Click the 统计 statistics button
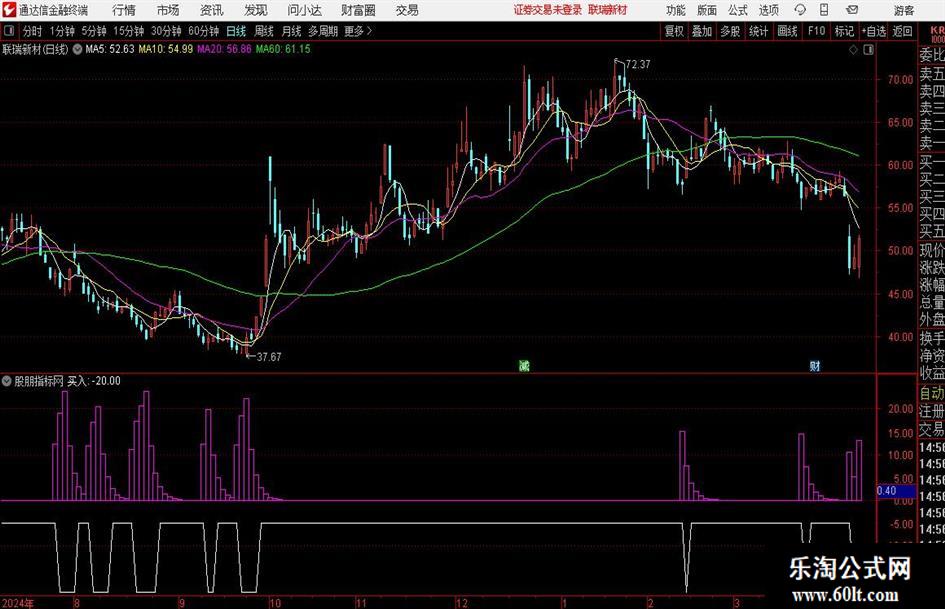 (758, 31)
